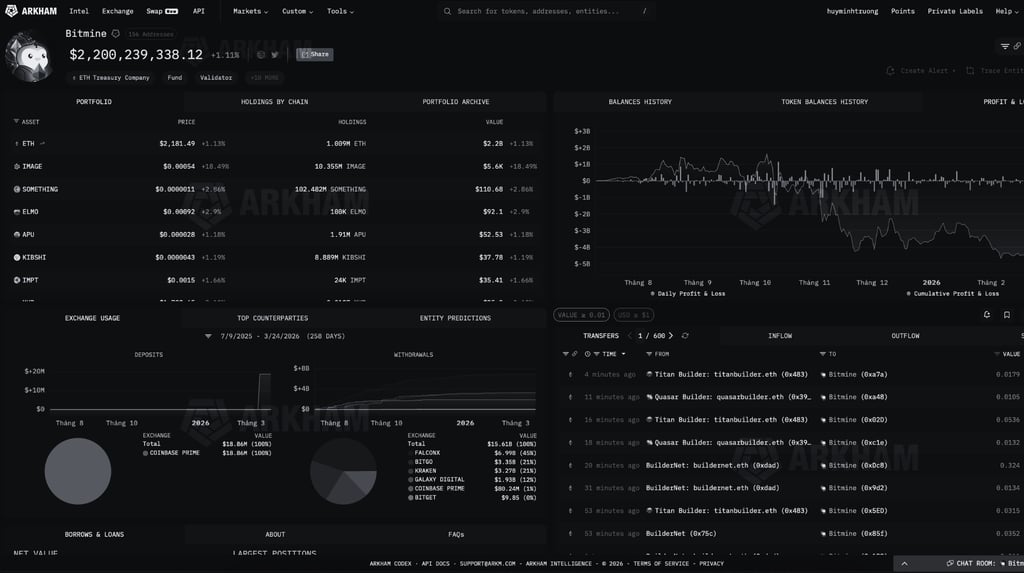The image size is (1024, 573).
Task: Open the FROM column filter in transfers
Action: (648, 354)
